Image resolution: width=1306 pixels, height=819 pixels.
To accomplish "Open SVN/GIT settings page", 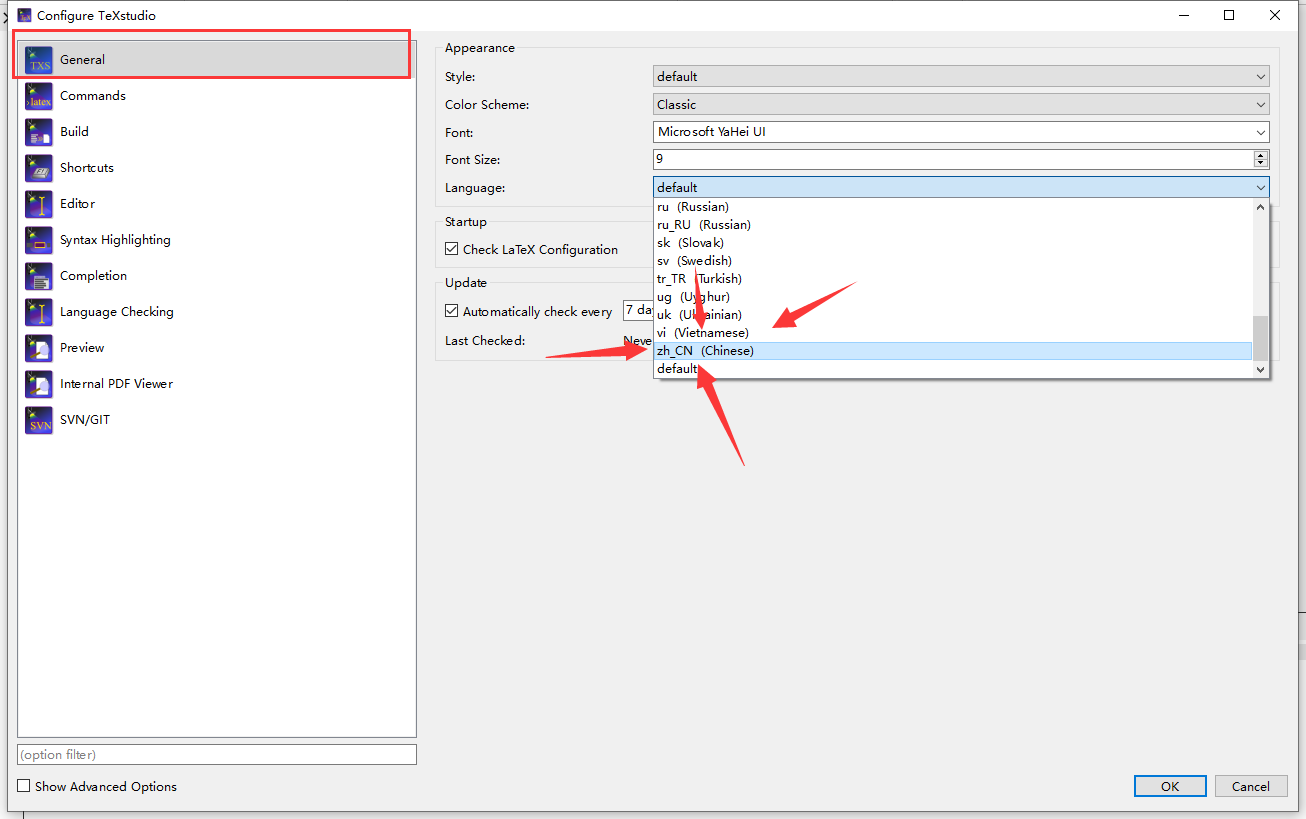I will 216,420.
